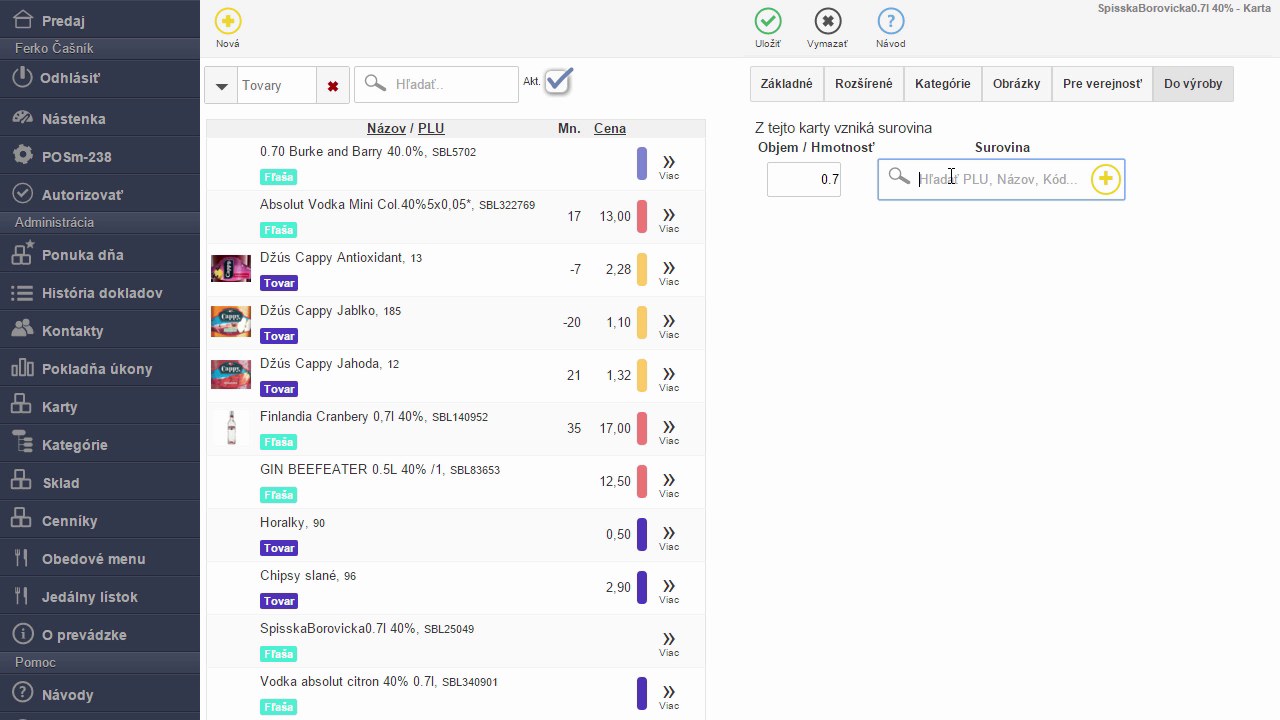The height and width of the screenshot is (720, 1280).
Task: Open the Návod help icon
Action: (x=891, y=21)
